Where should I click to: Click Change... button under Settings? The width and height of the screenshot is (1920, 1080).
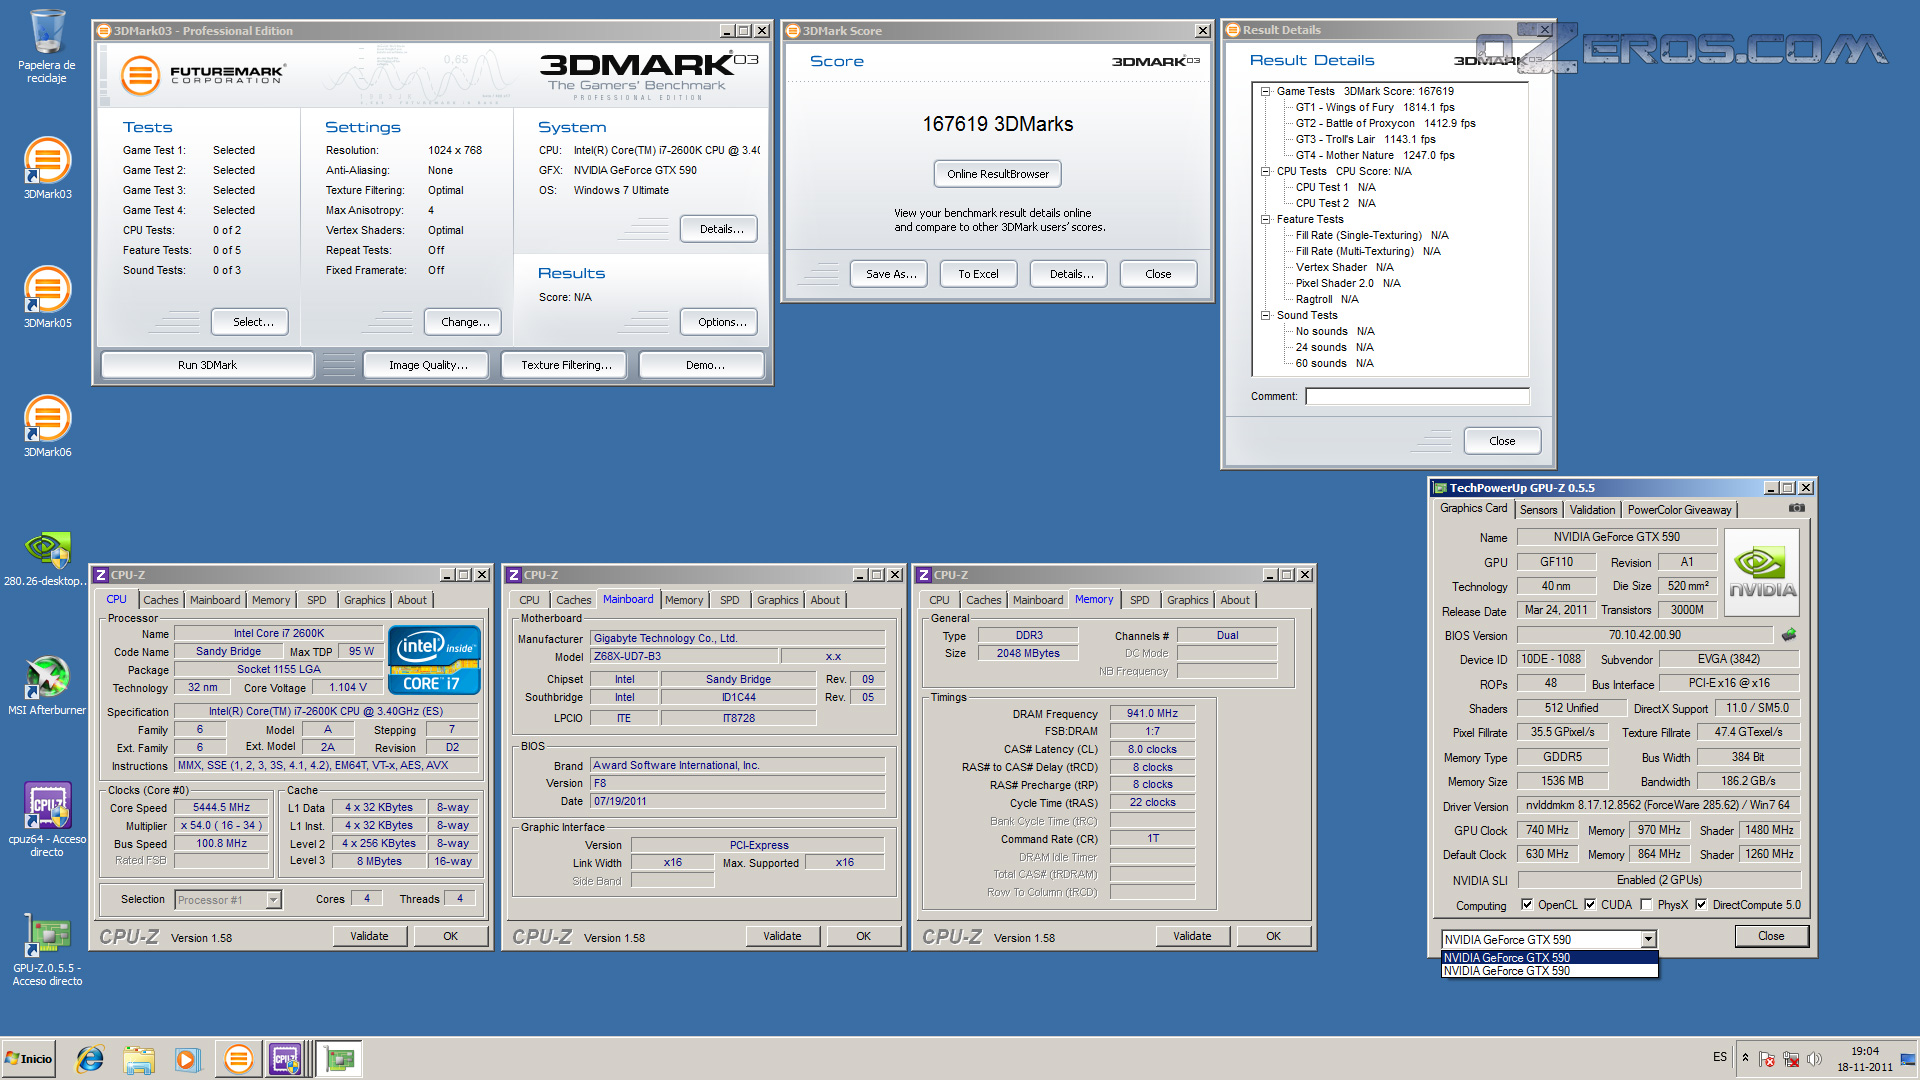pos(465,322)
